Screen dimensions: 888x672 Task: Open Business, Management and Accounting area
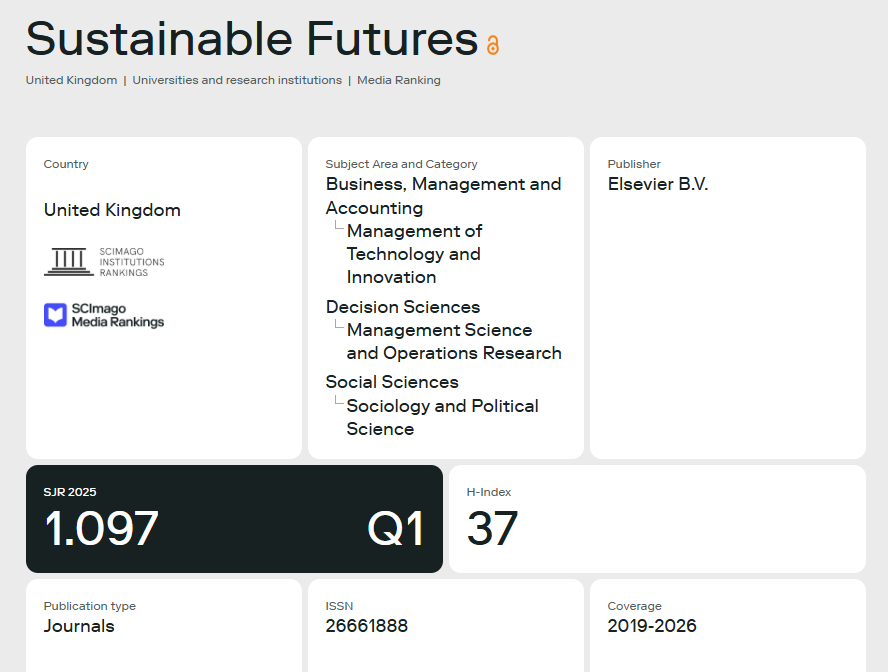443,196
